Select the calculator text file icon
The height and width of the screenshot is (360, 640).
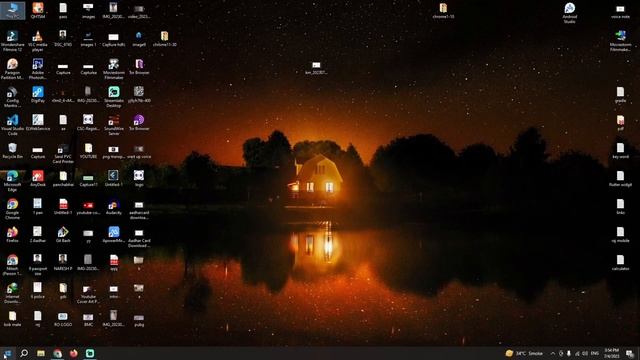[620, 262]
